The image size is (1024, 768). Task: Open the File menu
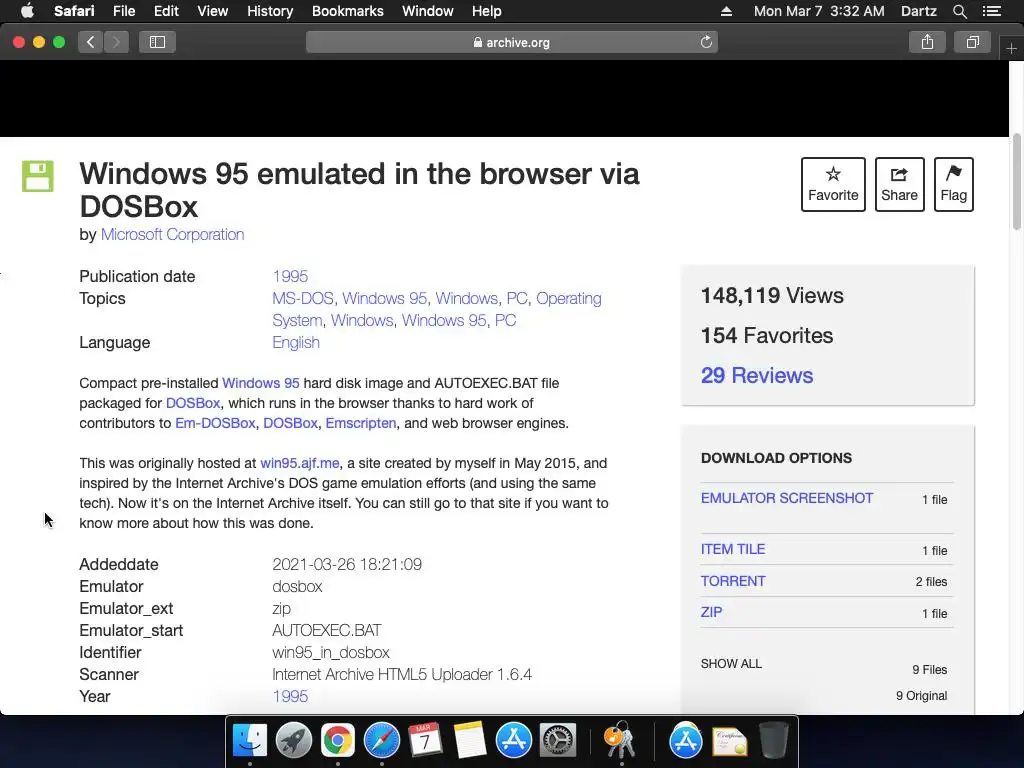[x=124, y=11]
